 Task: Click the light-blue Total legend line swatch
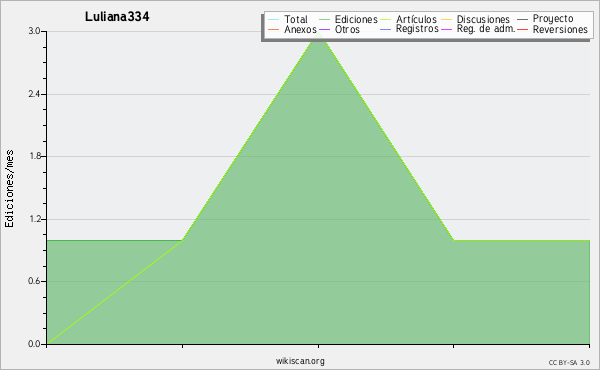click(x=274, y=20)
